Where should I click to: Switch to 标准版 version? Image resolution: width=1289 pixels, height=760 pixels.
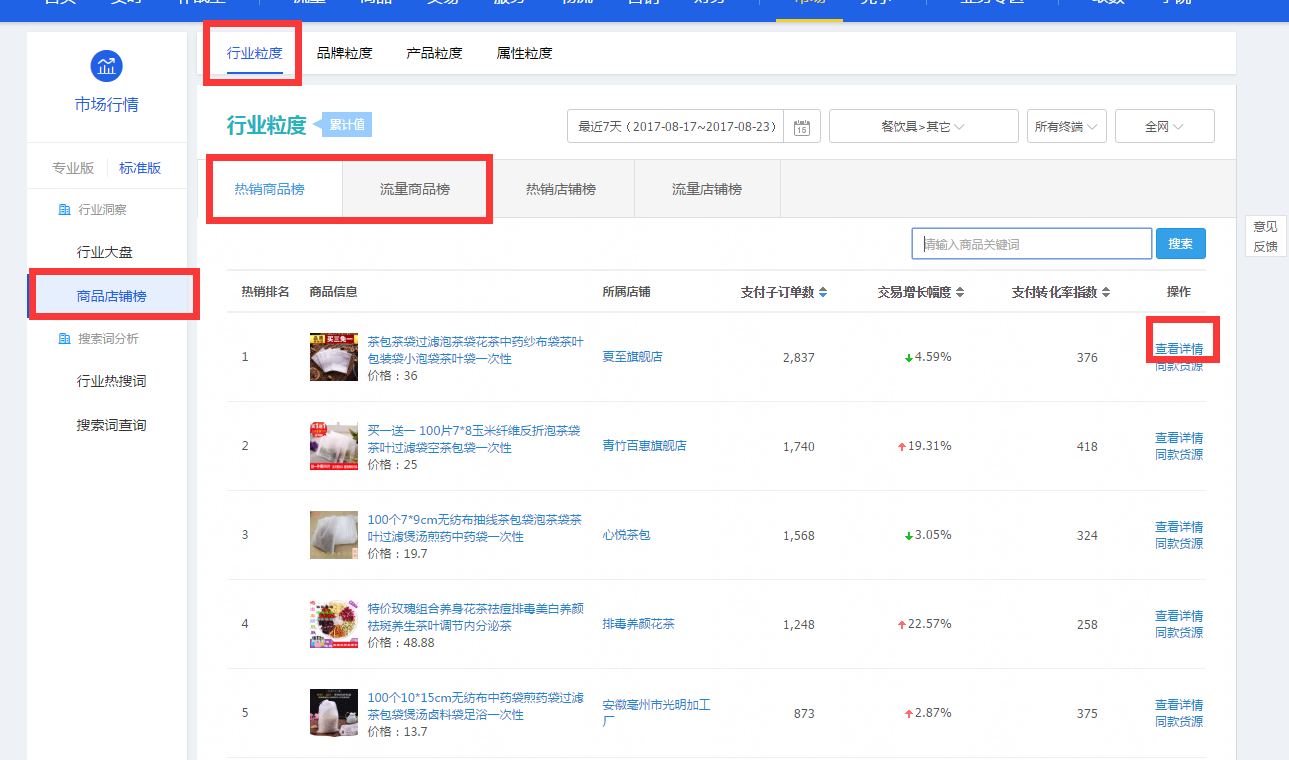click(x=140, y=168)
